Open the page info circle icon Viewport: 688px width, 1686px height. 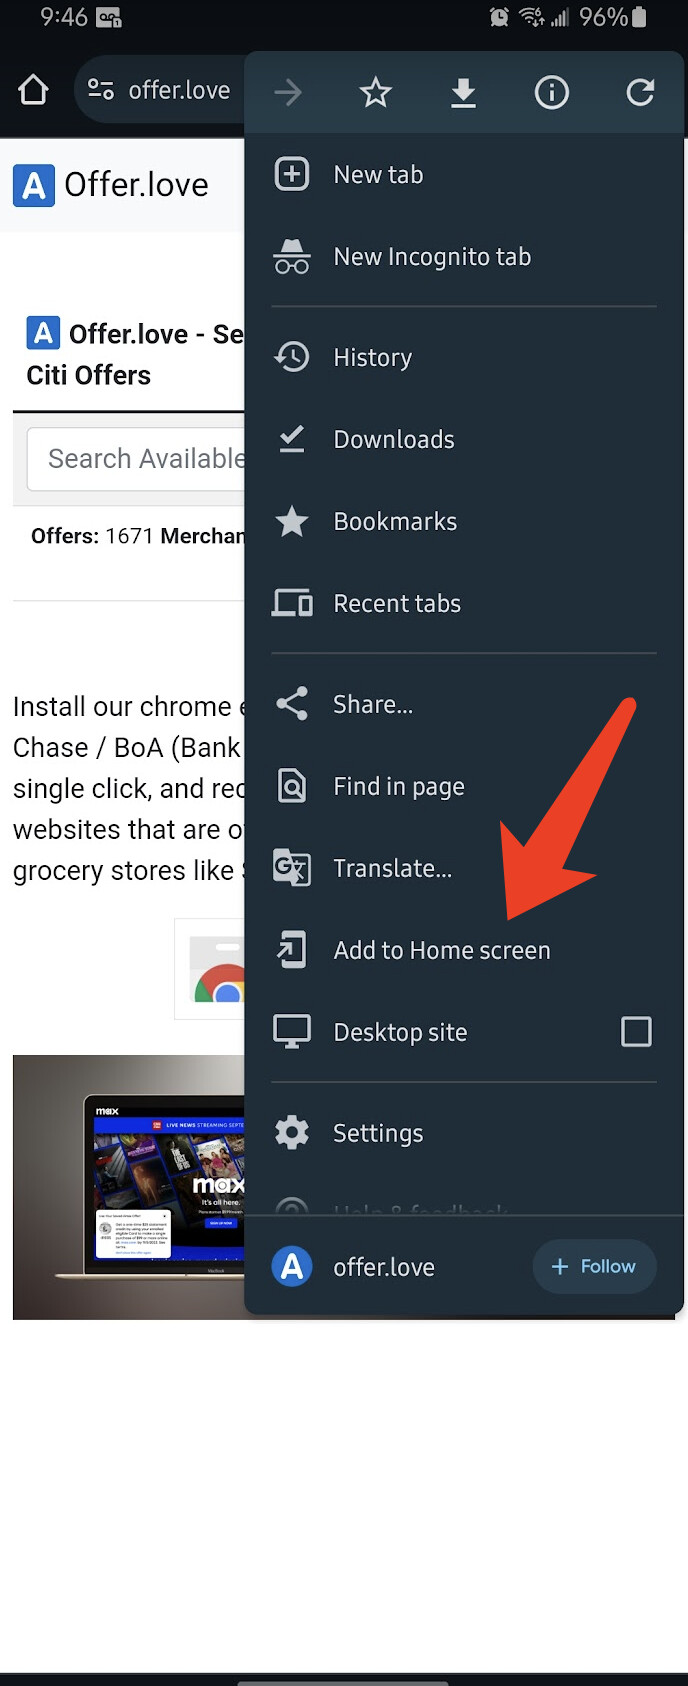[551, 93]
